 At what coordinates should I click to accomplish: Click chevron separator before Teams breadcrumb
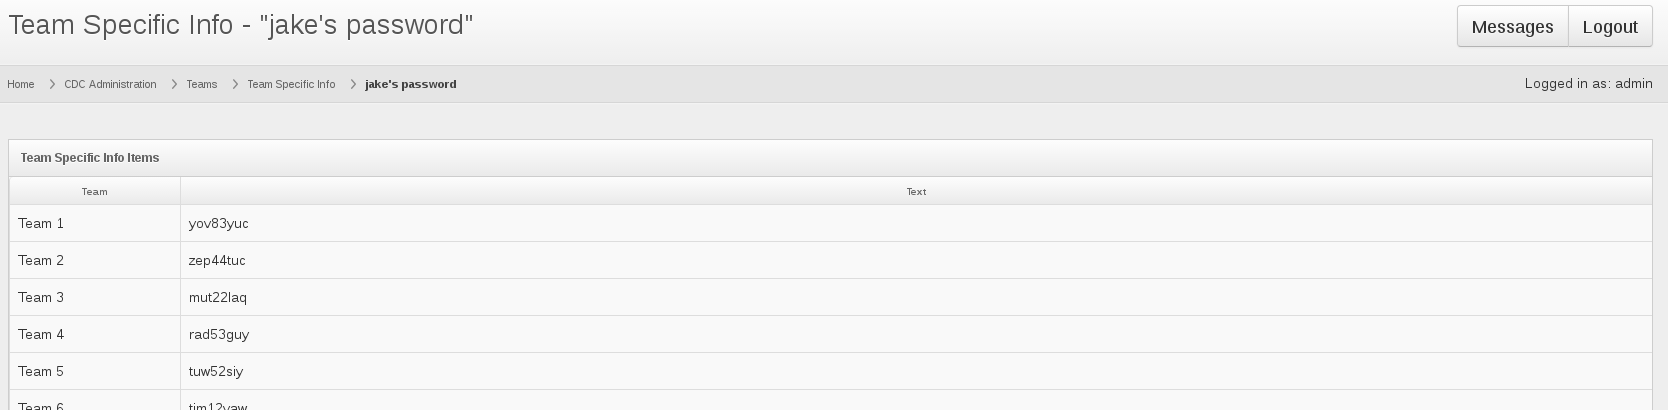coord(174,84)
